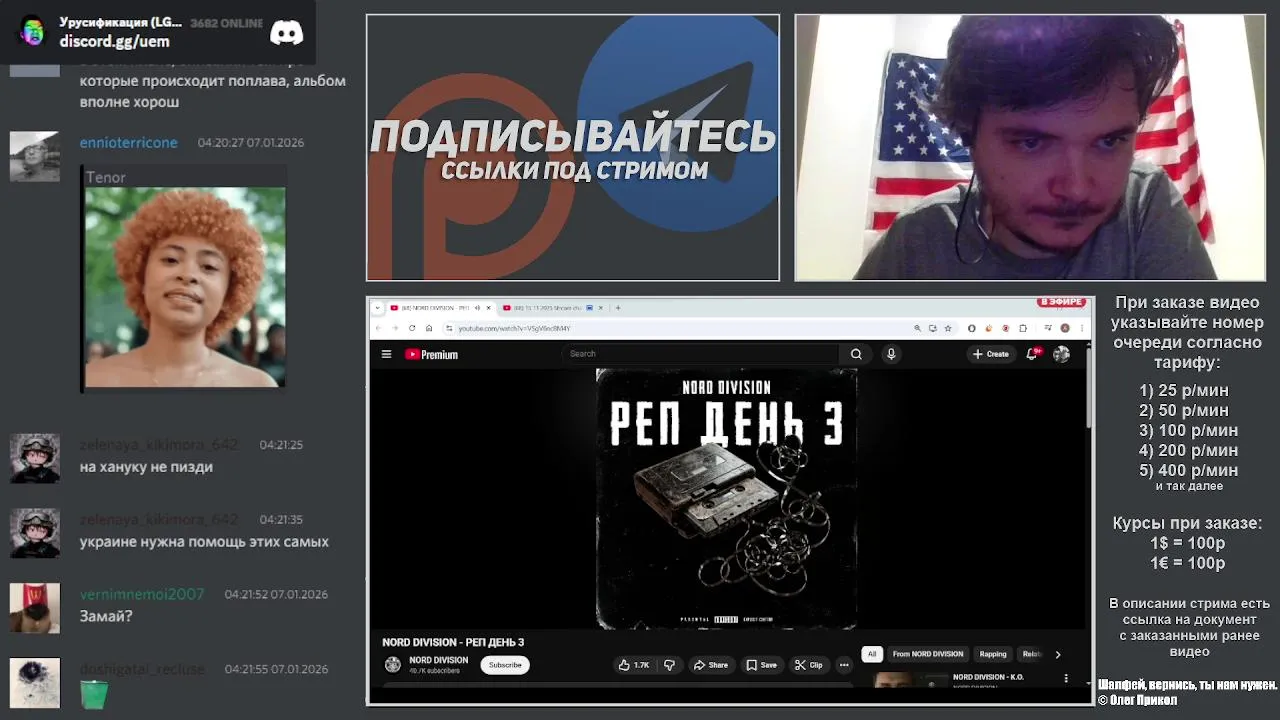Click username ennioterricone in chat
This screenshot has height=720, width=1280.
[128, 143]
